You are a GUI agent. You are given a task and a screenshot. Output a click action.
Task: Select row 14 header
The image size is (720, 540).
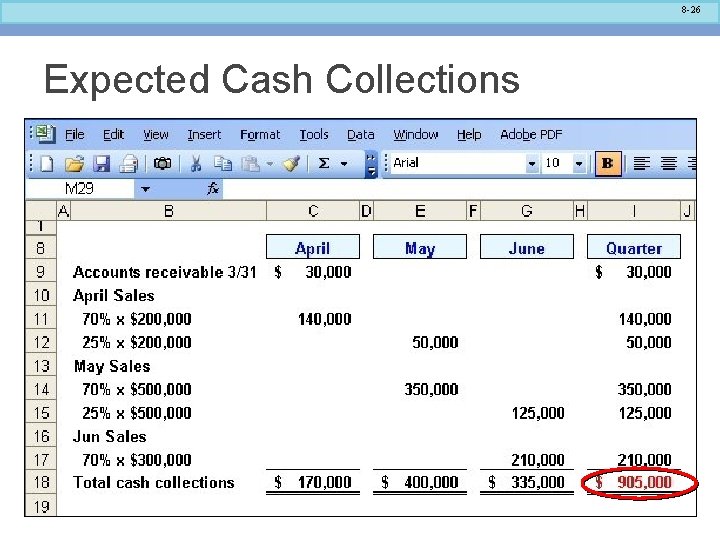point(41,389)
